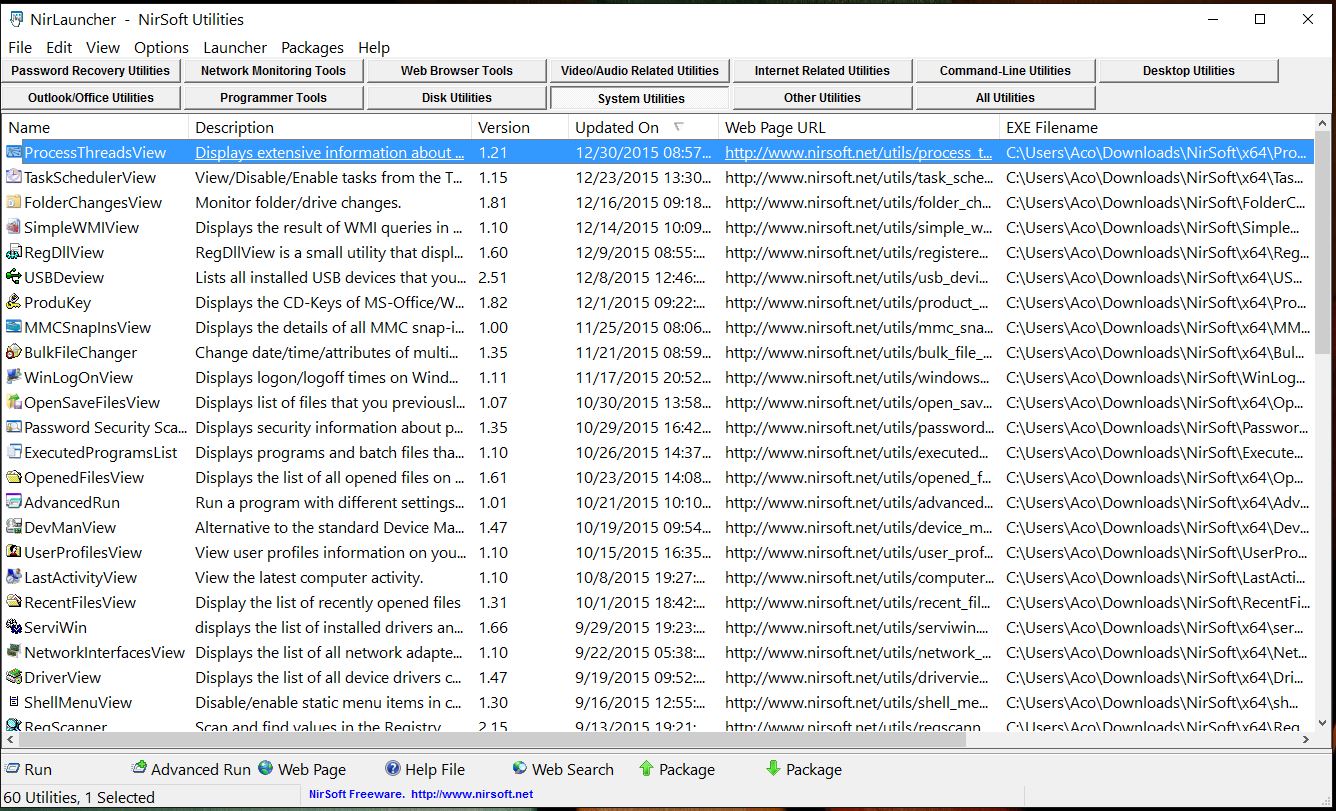Screen dimensions: 1336x811
Task: Switch to Internet Related Utilities tab
Action: [x=822, y=71]
